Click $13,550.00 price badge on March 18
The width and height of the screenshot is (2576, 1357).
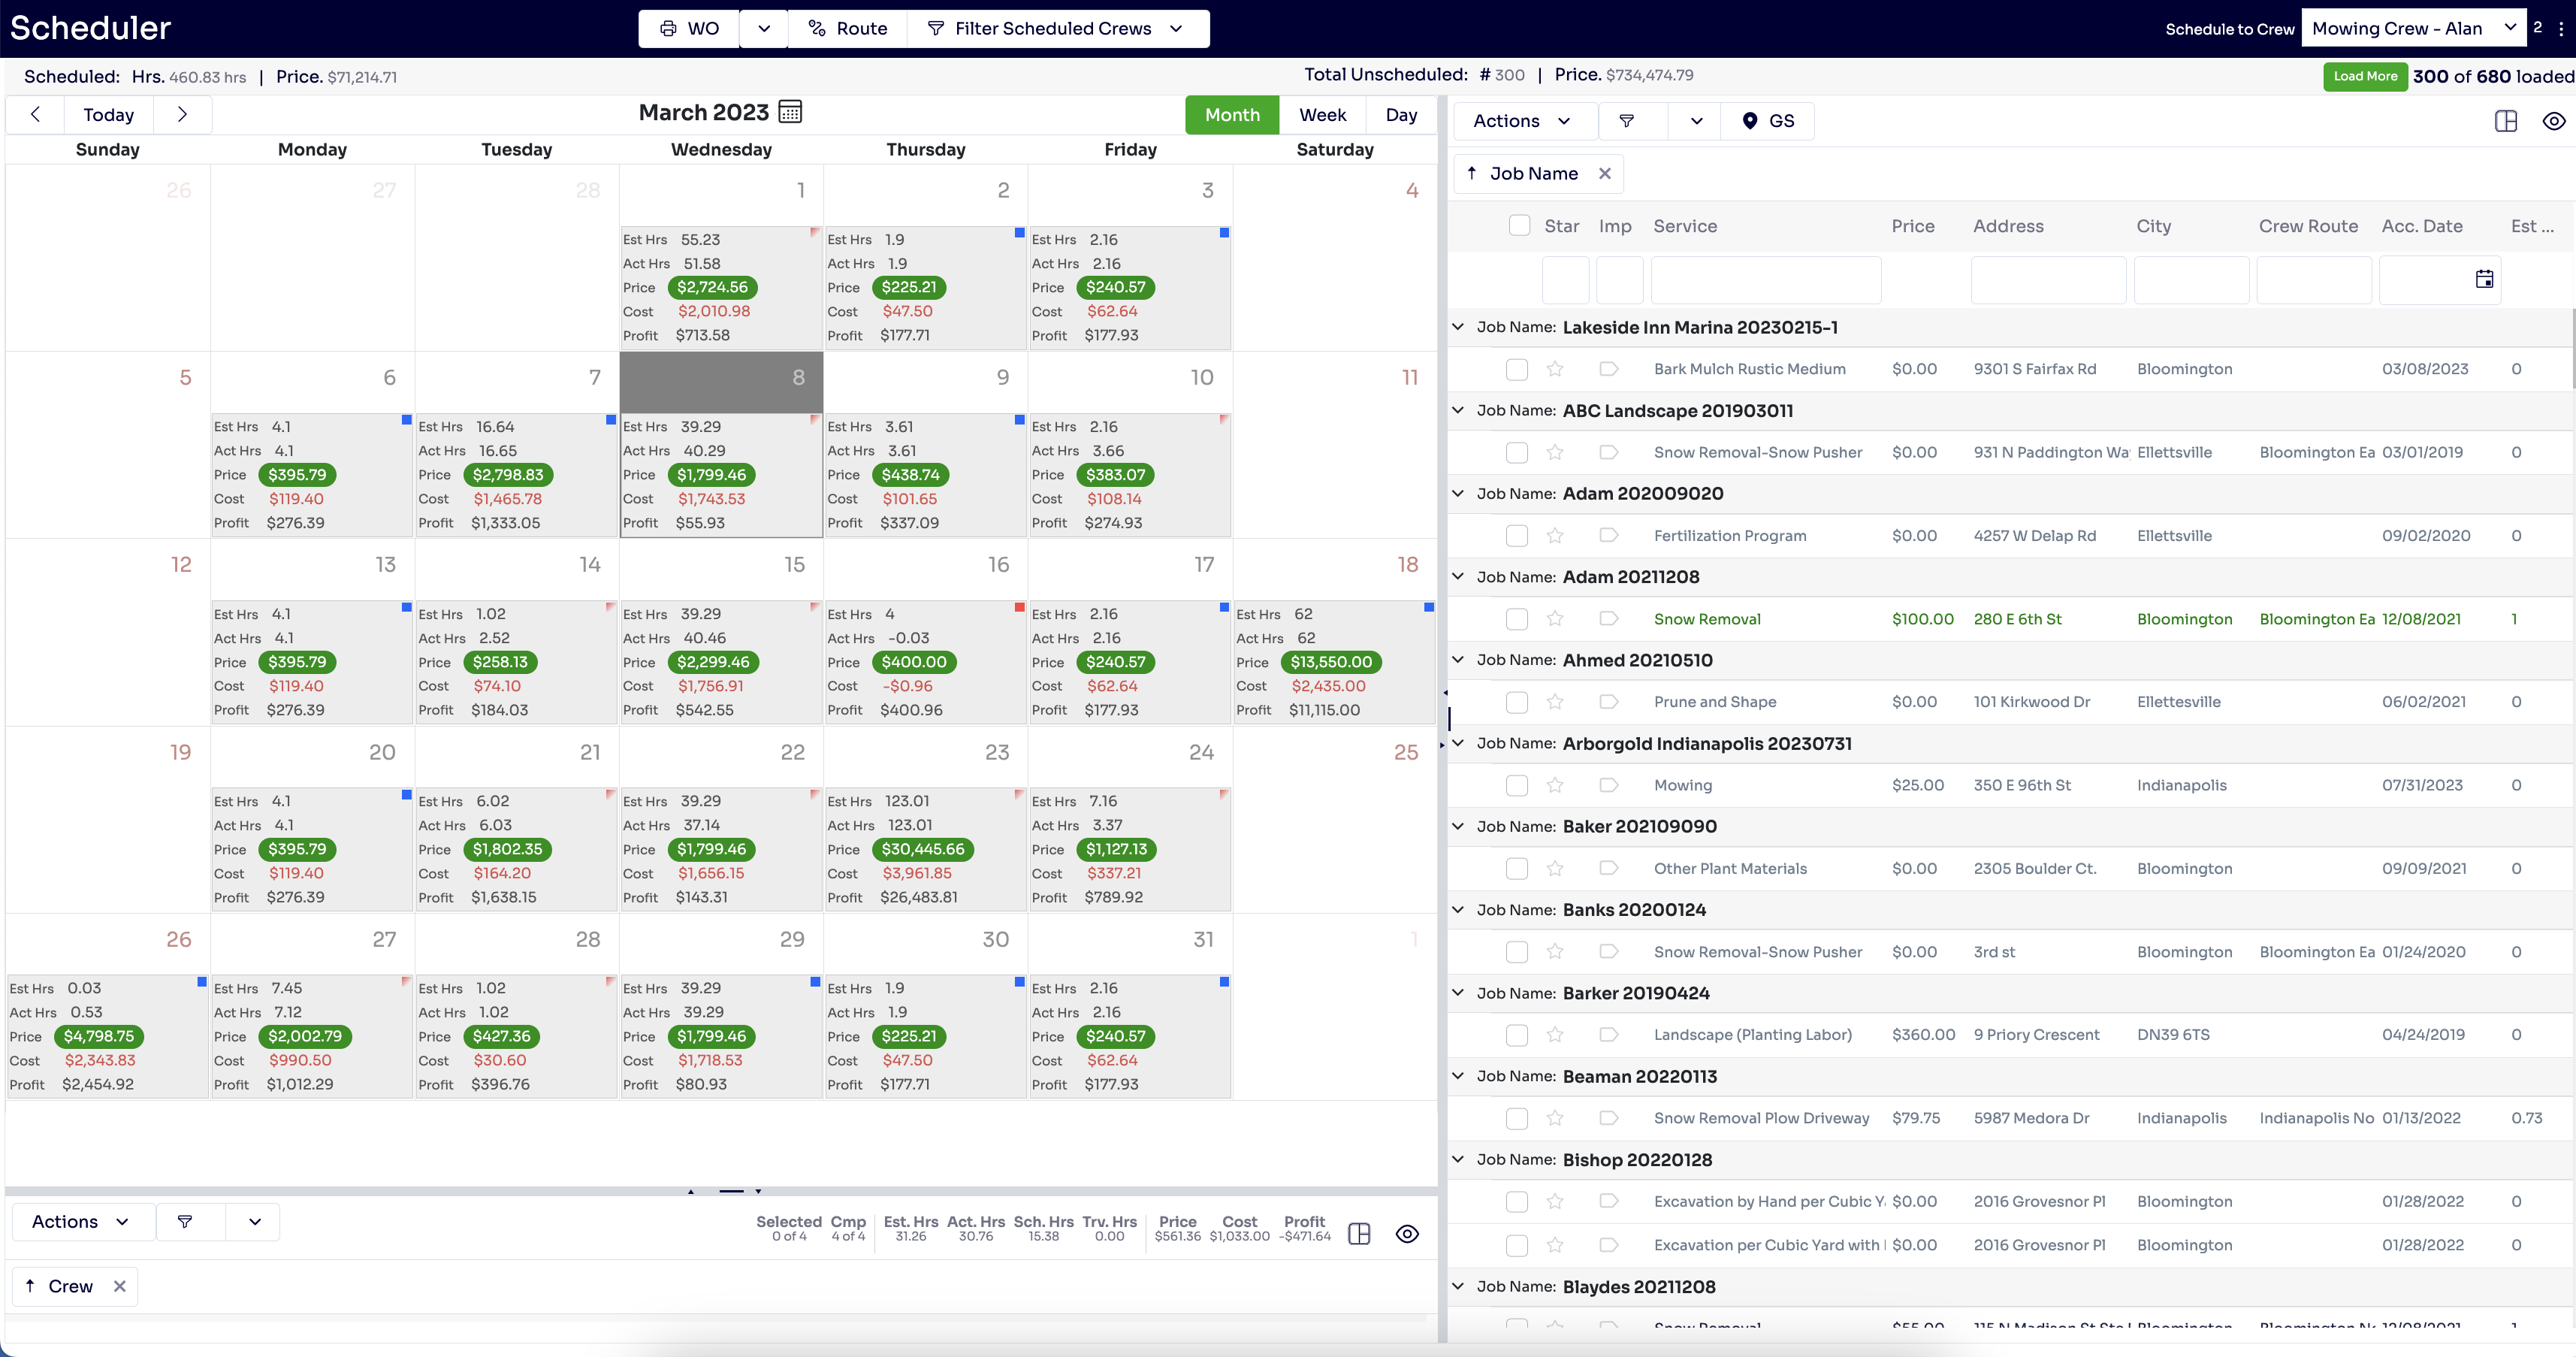coord(1330,662)
